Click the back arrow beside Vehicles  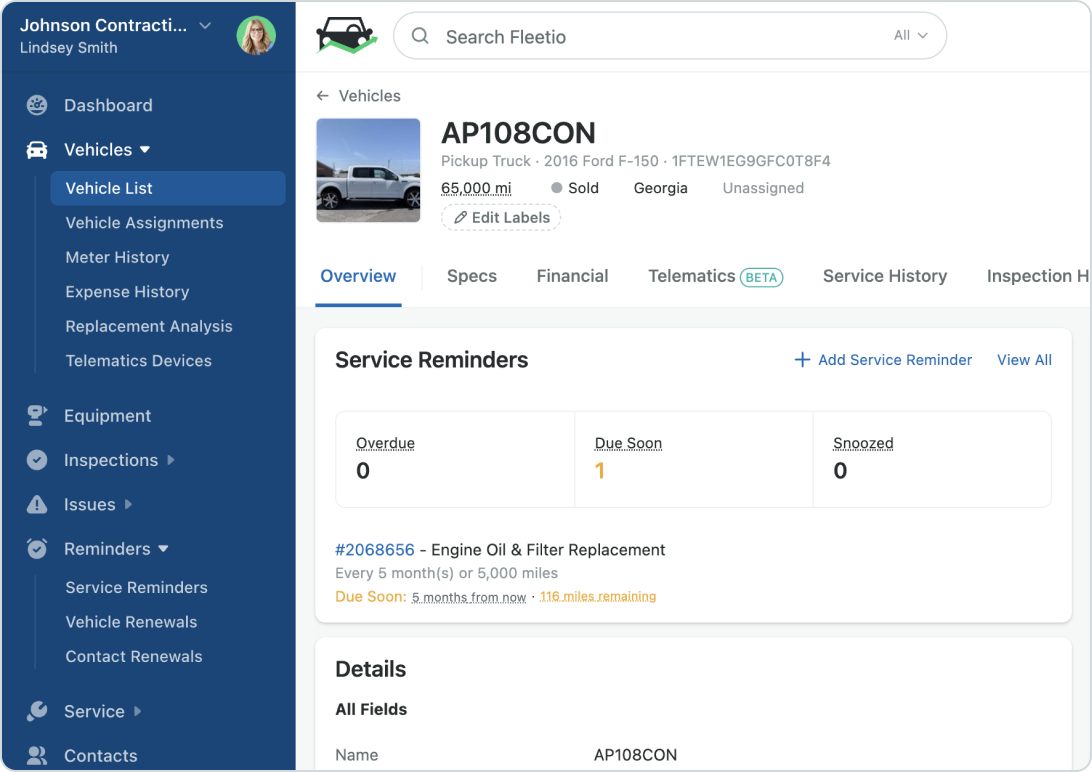point(322,96)
